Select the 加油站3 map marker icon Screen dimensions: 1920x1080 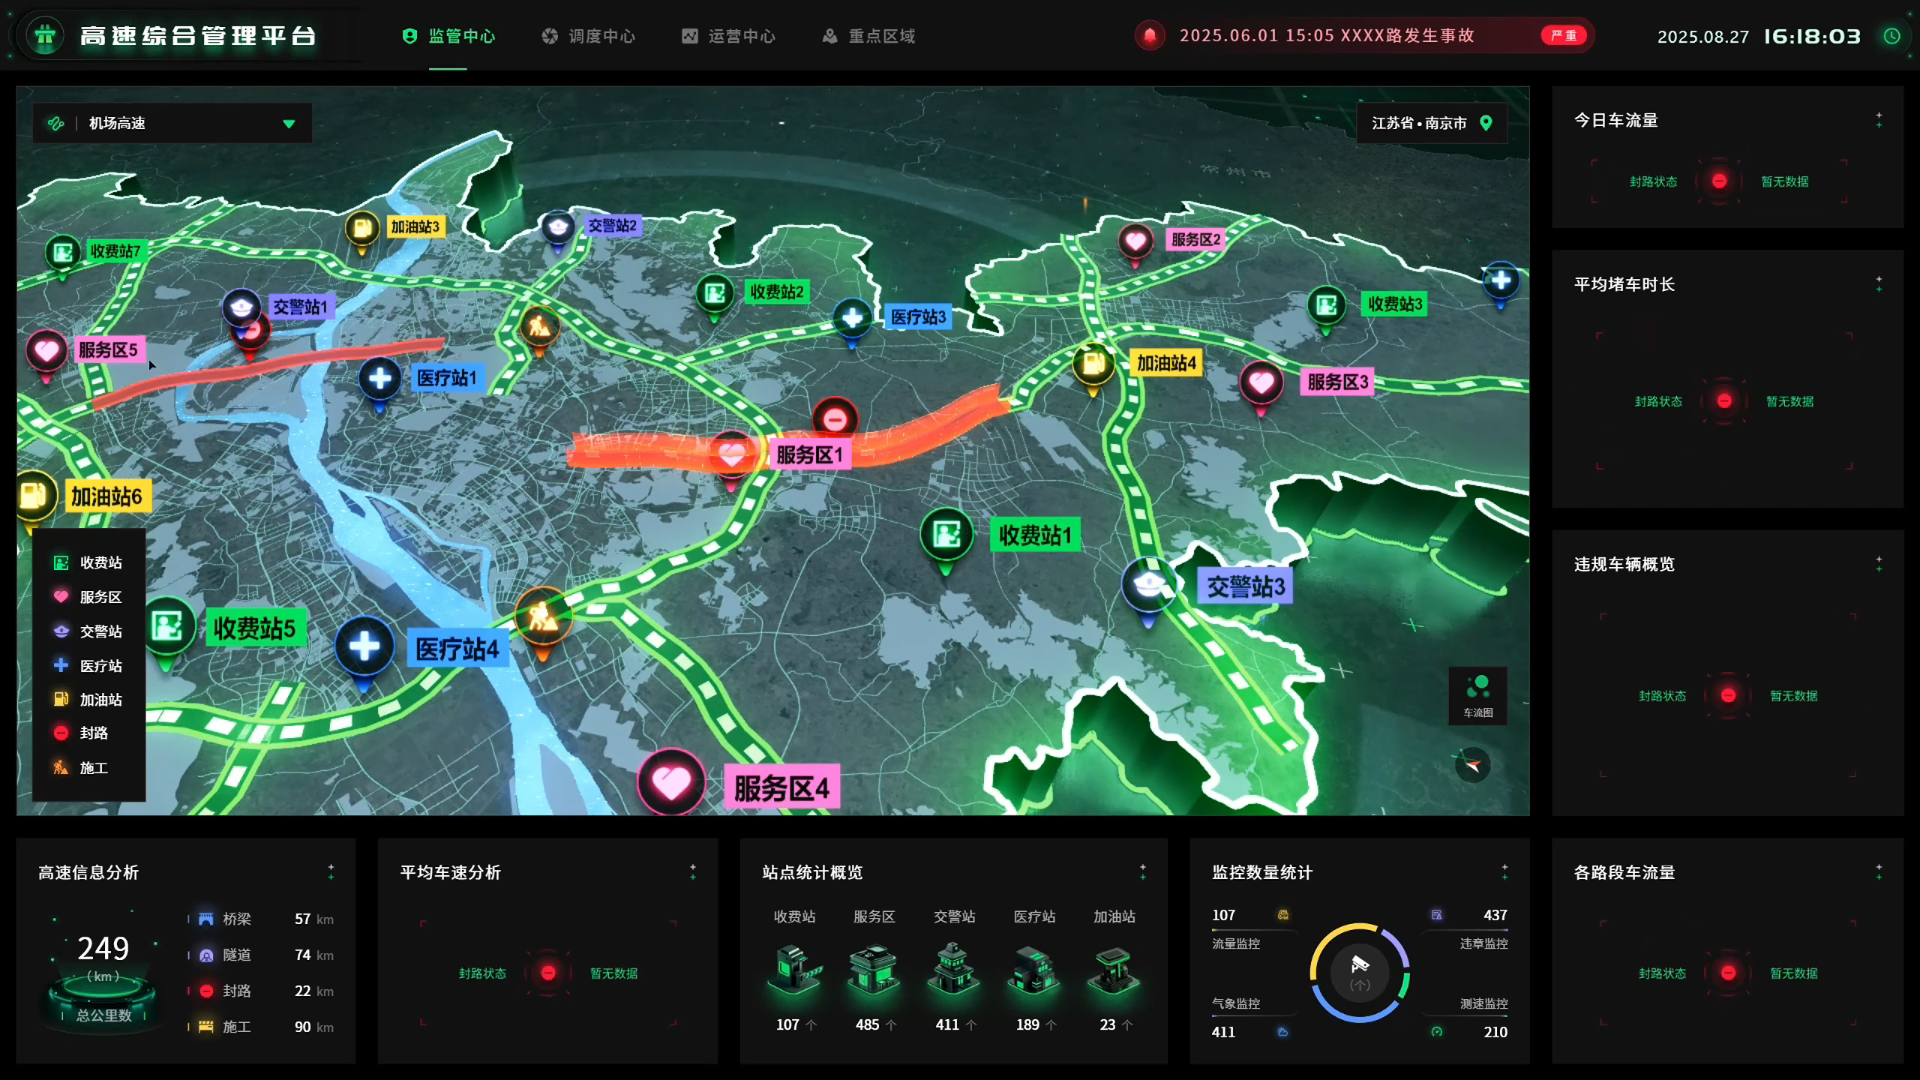[x=362, y=229]
